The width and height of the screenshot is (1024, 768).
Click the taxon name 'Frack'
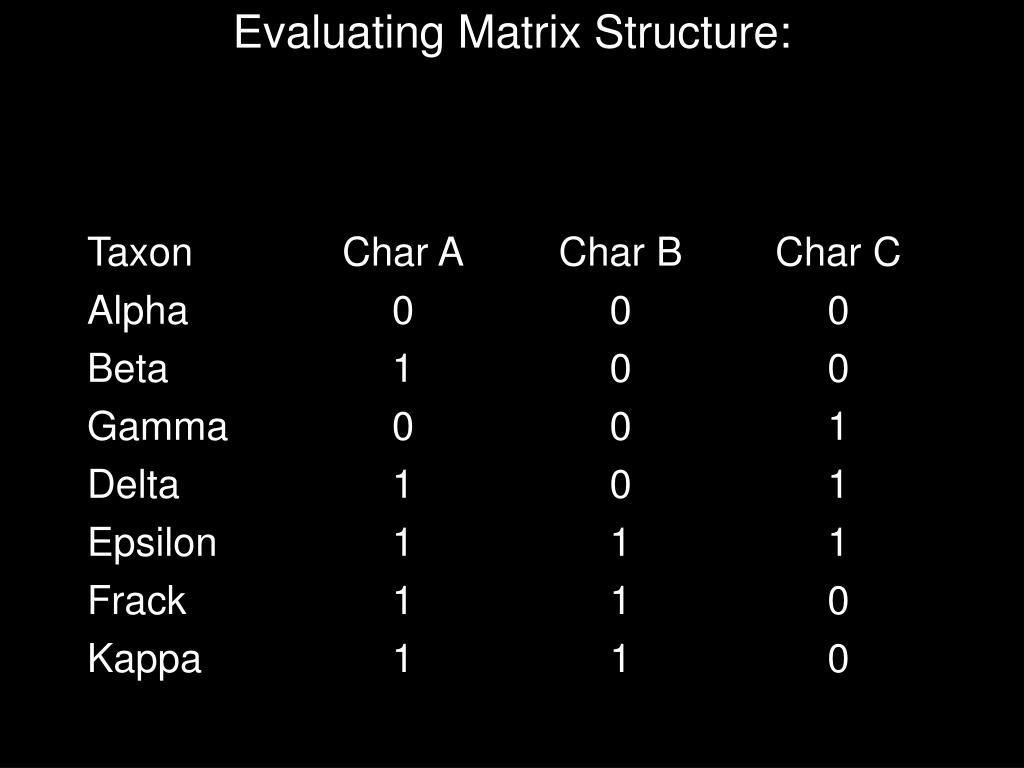(x=137, y=601)
